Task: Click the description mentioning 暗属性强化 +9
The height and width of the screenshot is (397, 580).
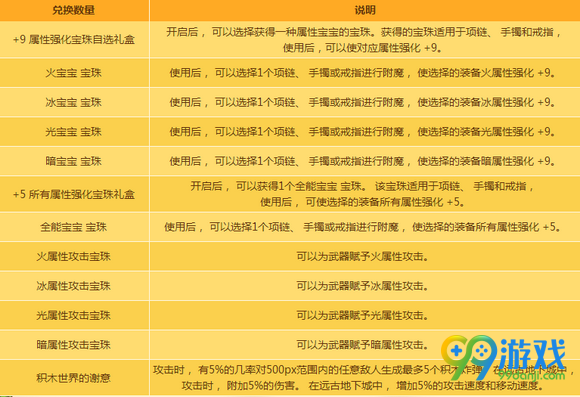Action: pyautogui.click(x=363, y=161)
